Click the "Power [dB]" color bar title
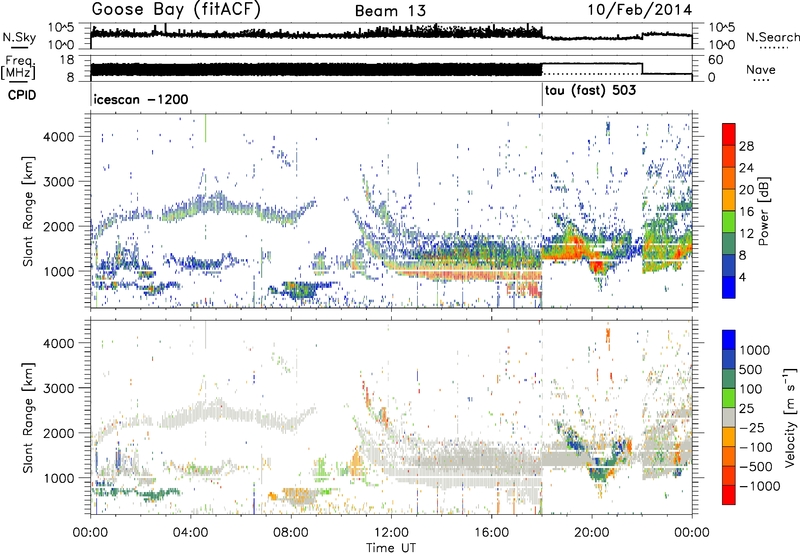Screen dimensions: 800x554 pyautogui.click(x=763, y=211)
